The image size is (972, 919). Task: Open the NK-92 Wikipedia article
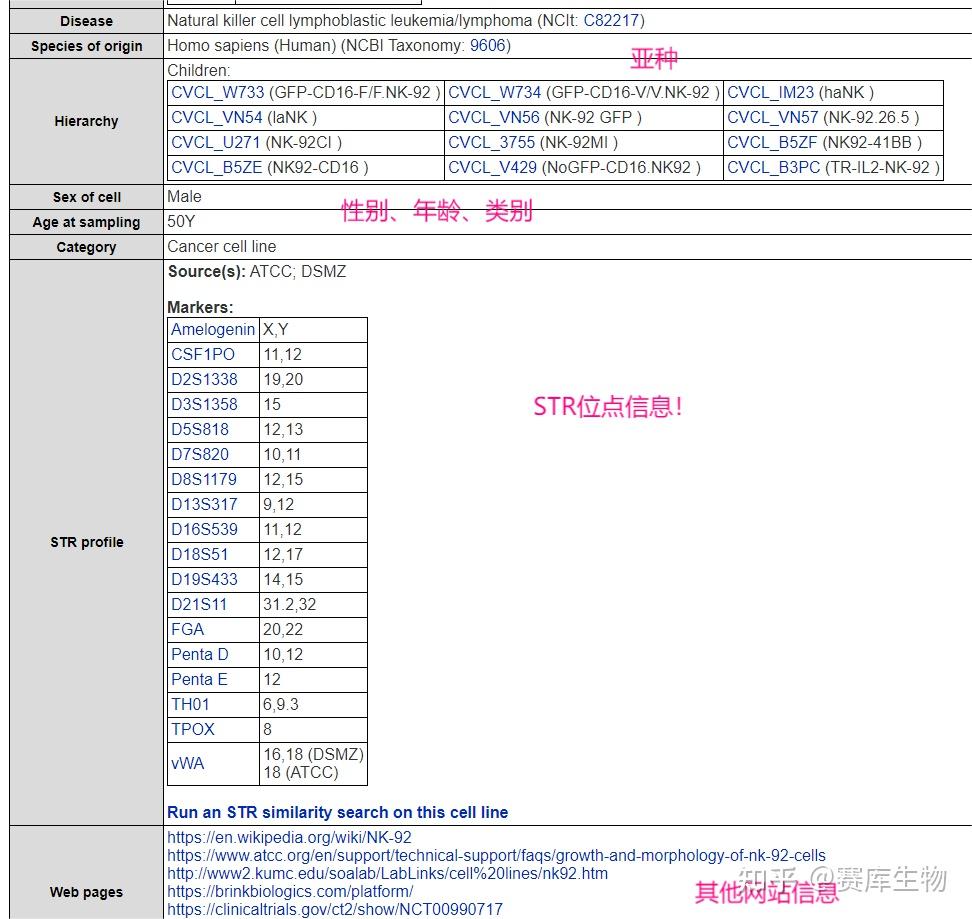coord(290,838)
